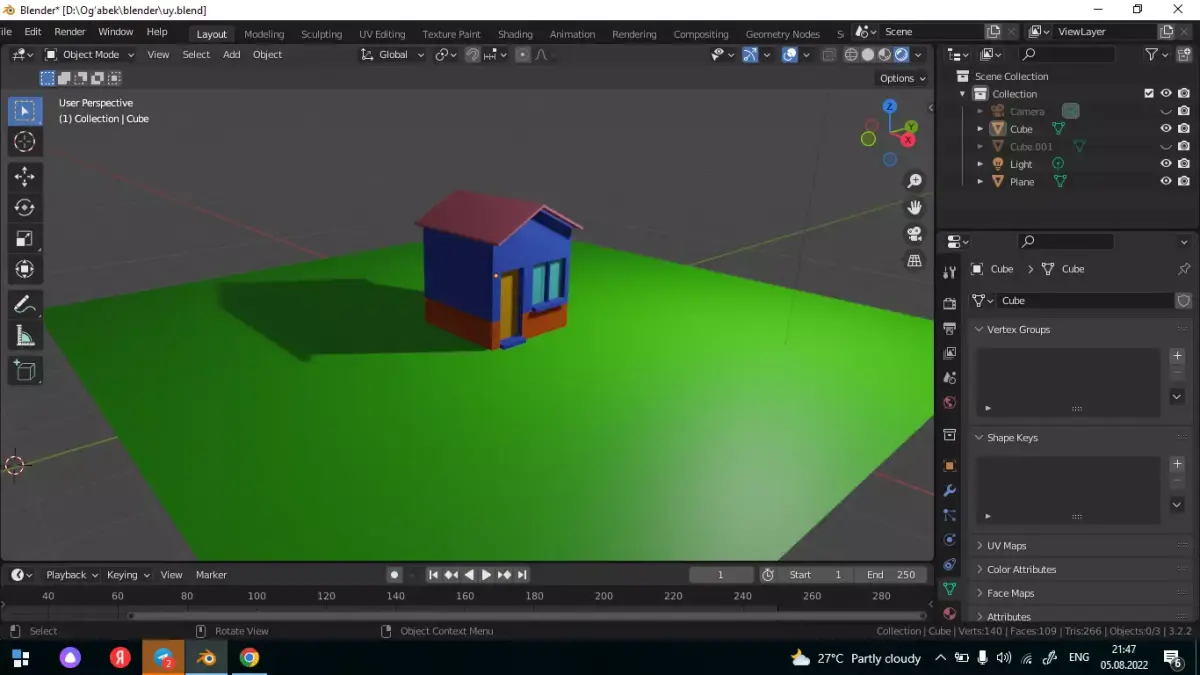The image size is (1200, 675).
Task: Switch to the Modeling workspace tab
Action: [264, 34]
